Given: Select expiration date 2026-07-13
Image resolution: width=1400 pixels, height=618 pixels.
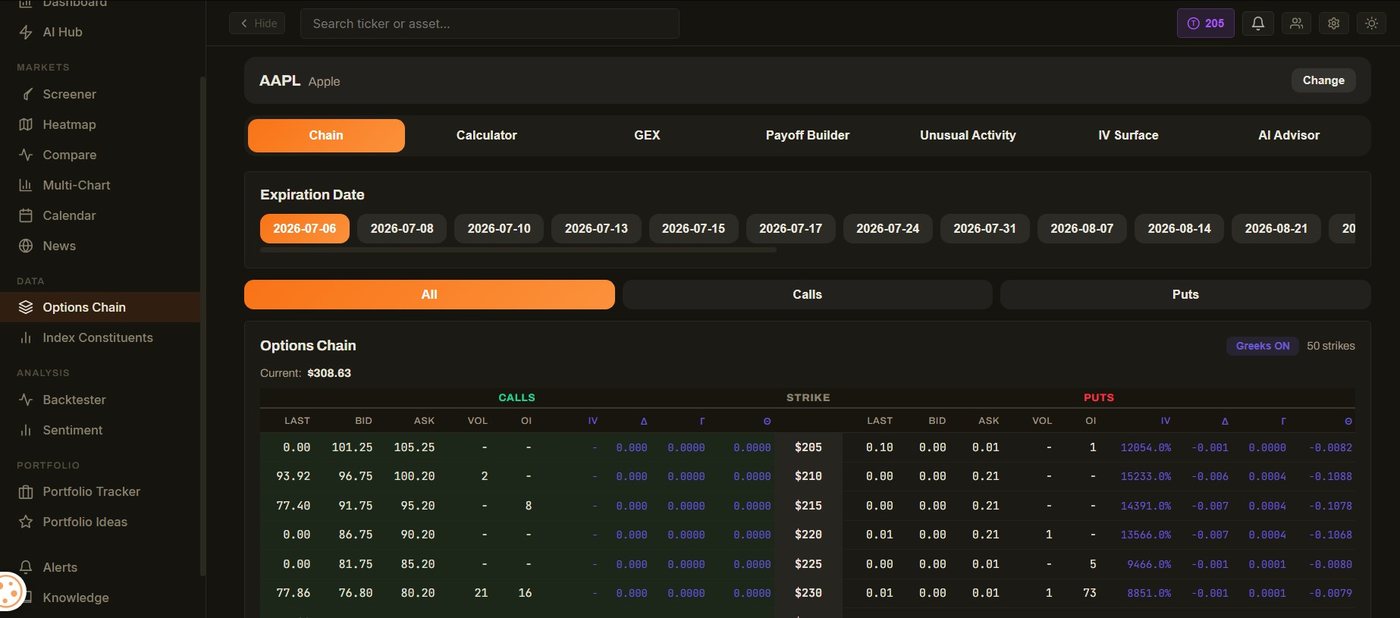Looking at the screenshot, I should click(596, 228).
